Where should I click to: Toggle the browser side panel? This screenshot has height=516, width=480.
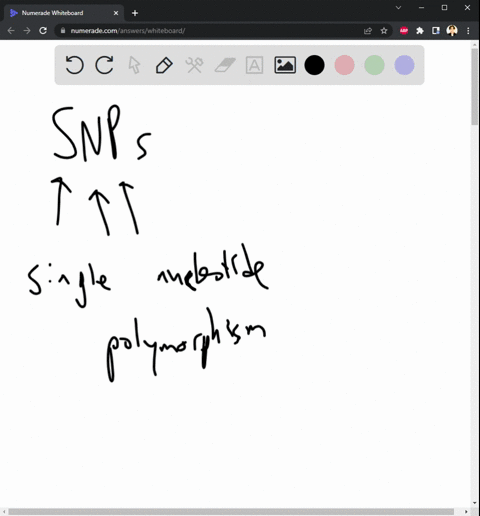tap(436, 31)
